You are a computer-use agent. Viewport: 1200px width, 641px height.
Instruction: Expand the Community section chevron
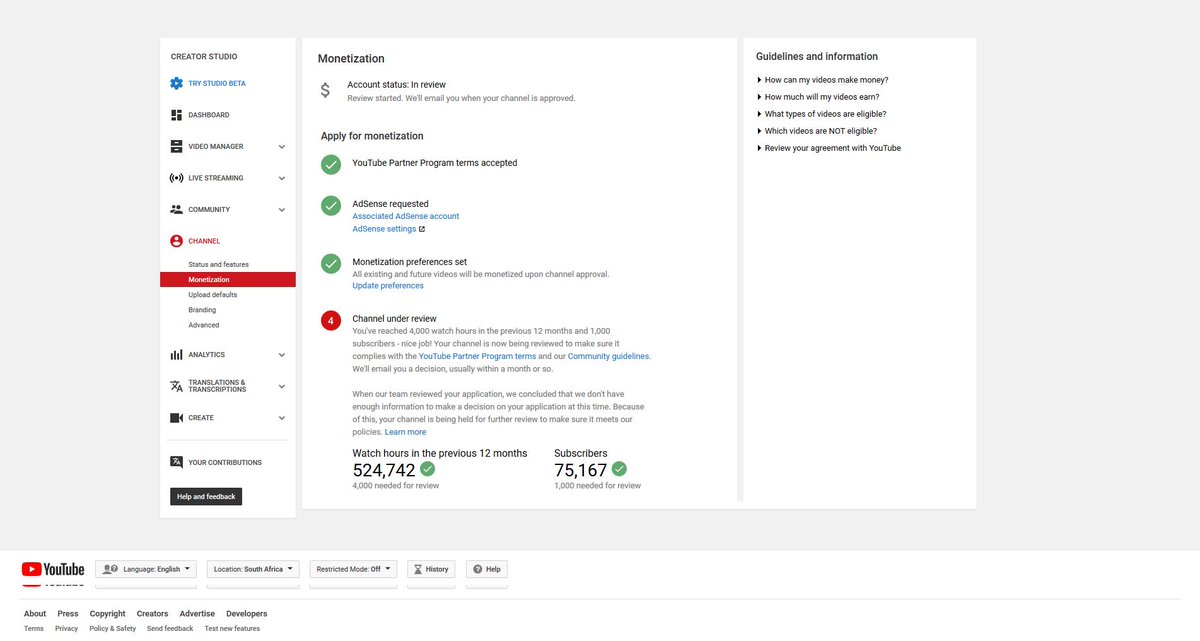pyautogui.click(x=282, y=210)
